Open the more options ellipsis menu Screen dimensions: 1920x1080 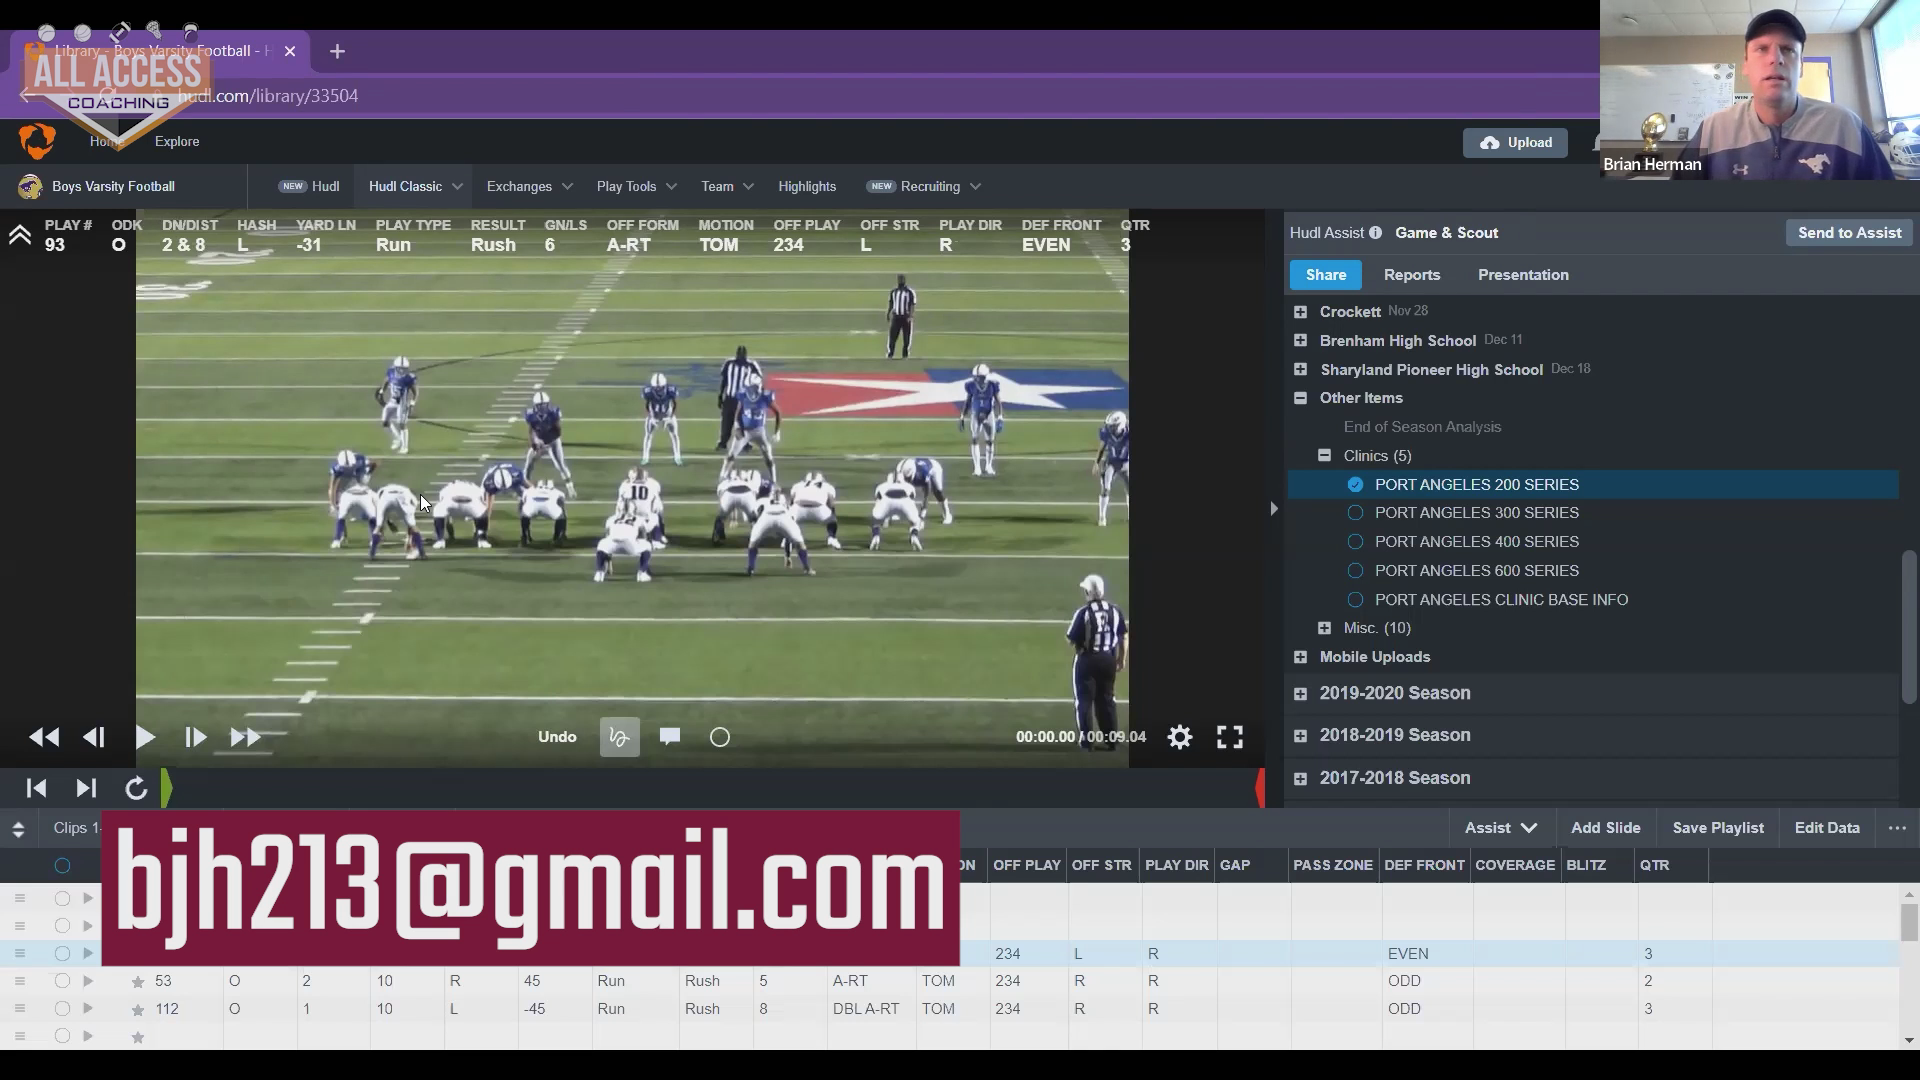(1897, 828)
